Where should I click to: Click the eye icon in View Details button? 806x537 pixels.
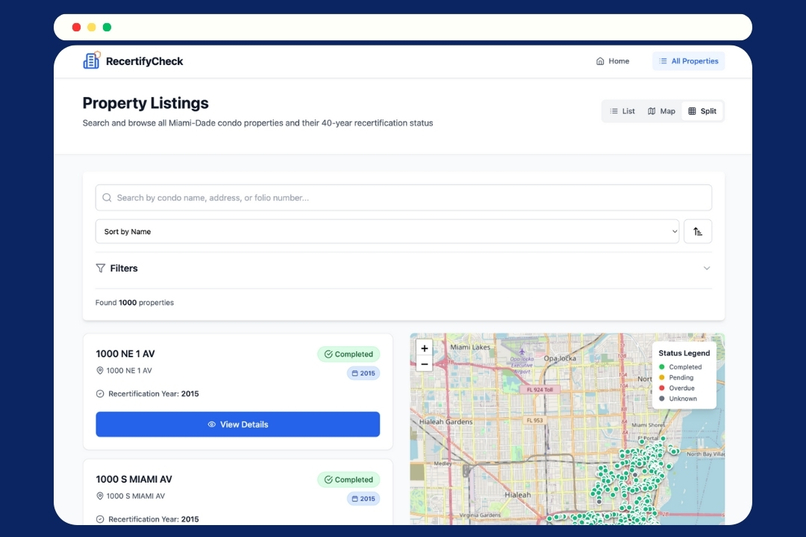tap(211, 424)
